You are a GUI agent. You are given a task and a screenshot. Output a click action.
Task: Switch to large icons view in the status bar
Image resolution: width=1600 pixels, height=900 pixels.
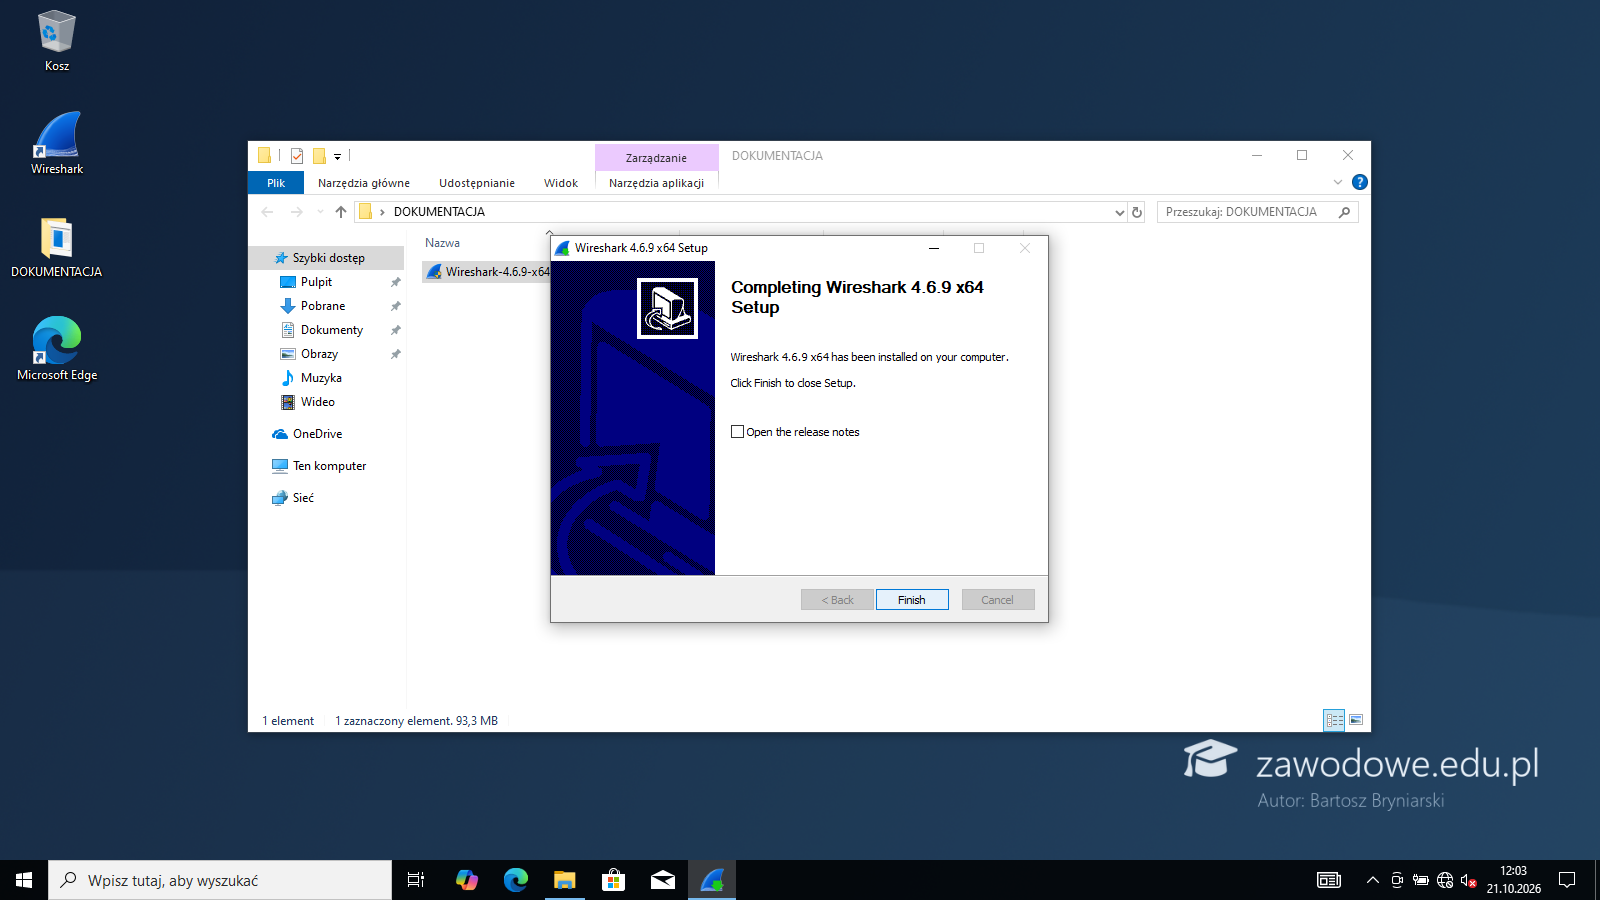tap(1356, 720)
